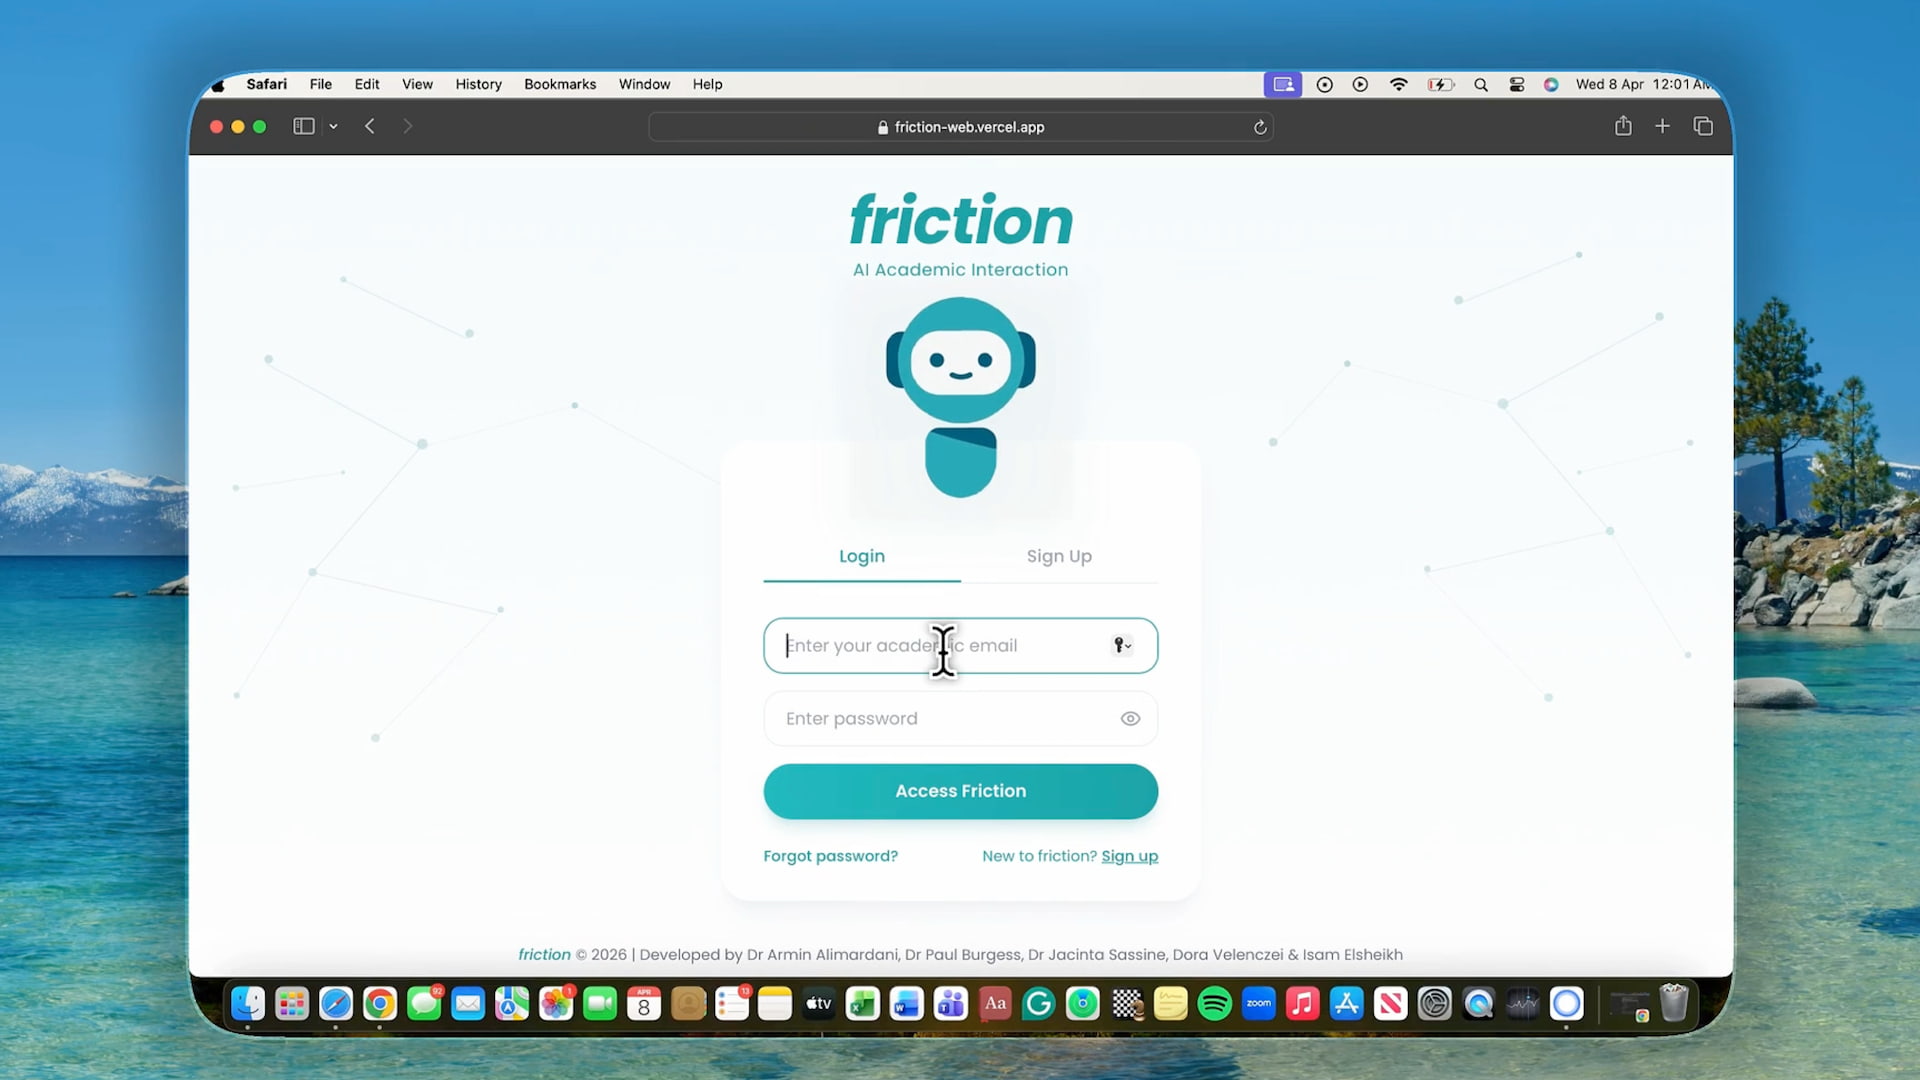Open the Wi-Fi status menu
The height and width of the screenshot is (1080, 1920).
pos(1399,85)
